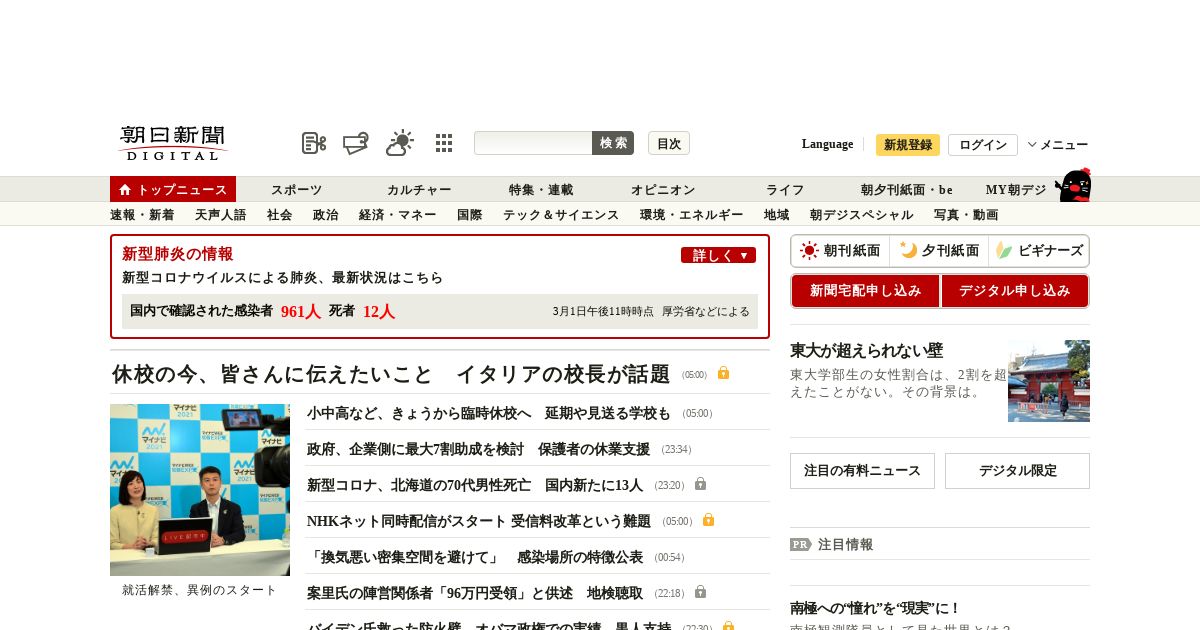This screenshot has width=1200, height=630.
Task: Select the トップニュース tab
Action: coord(173,189)
